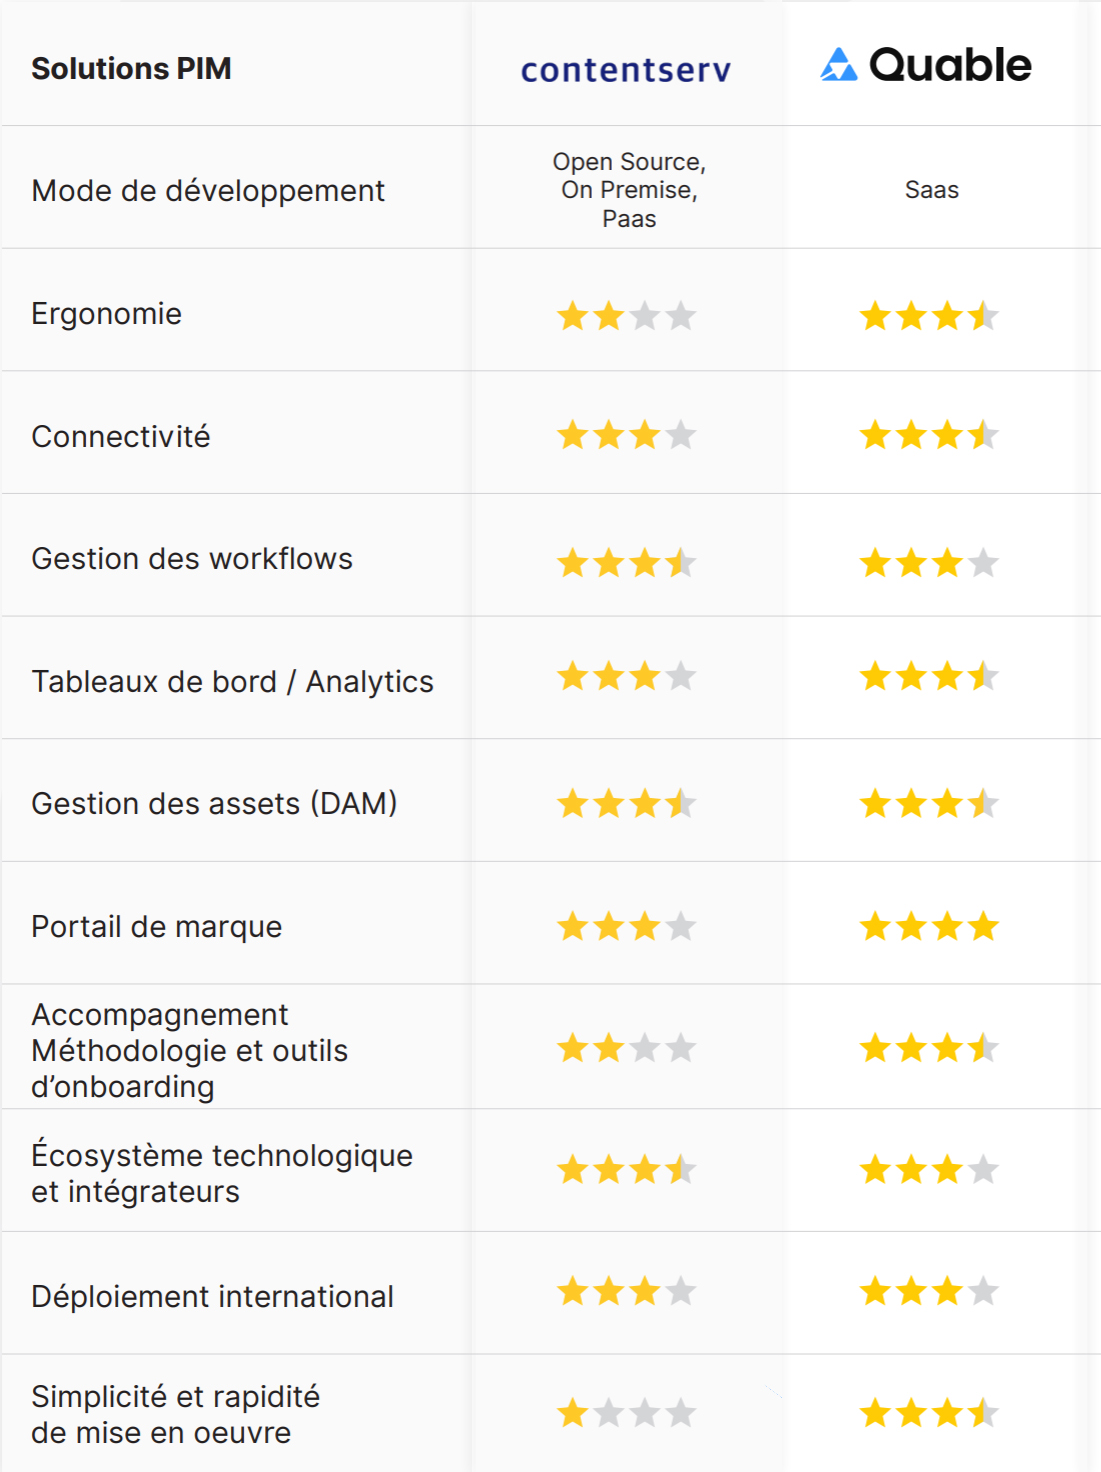Viewport: 1101px width, 1472px height.
Task: Click Quable's Tableaux de bord stars
Action: pyautogui.click(x=929, y=676)
